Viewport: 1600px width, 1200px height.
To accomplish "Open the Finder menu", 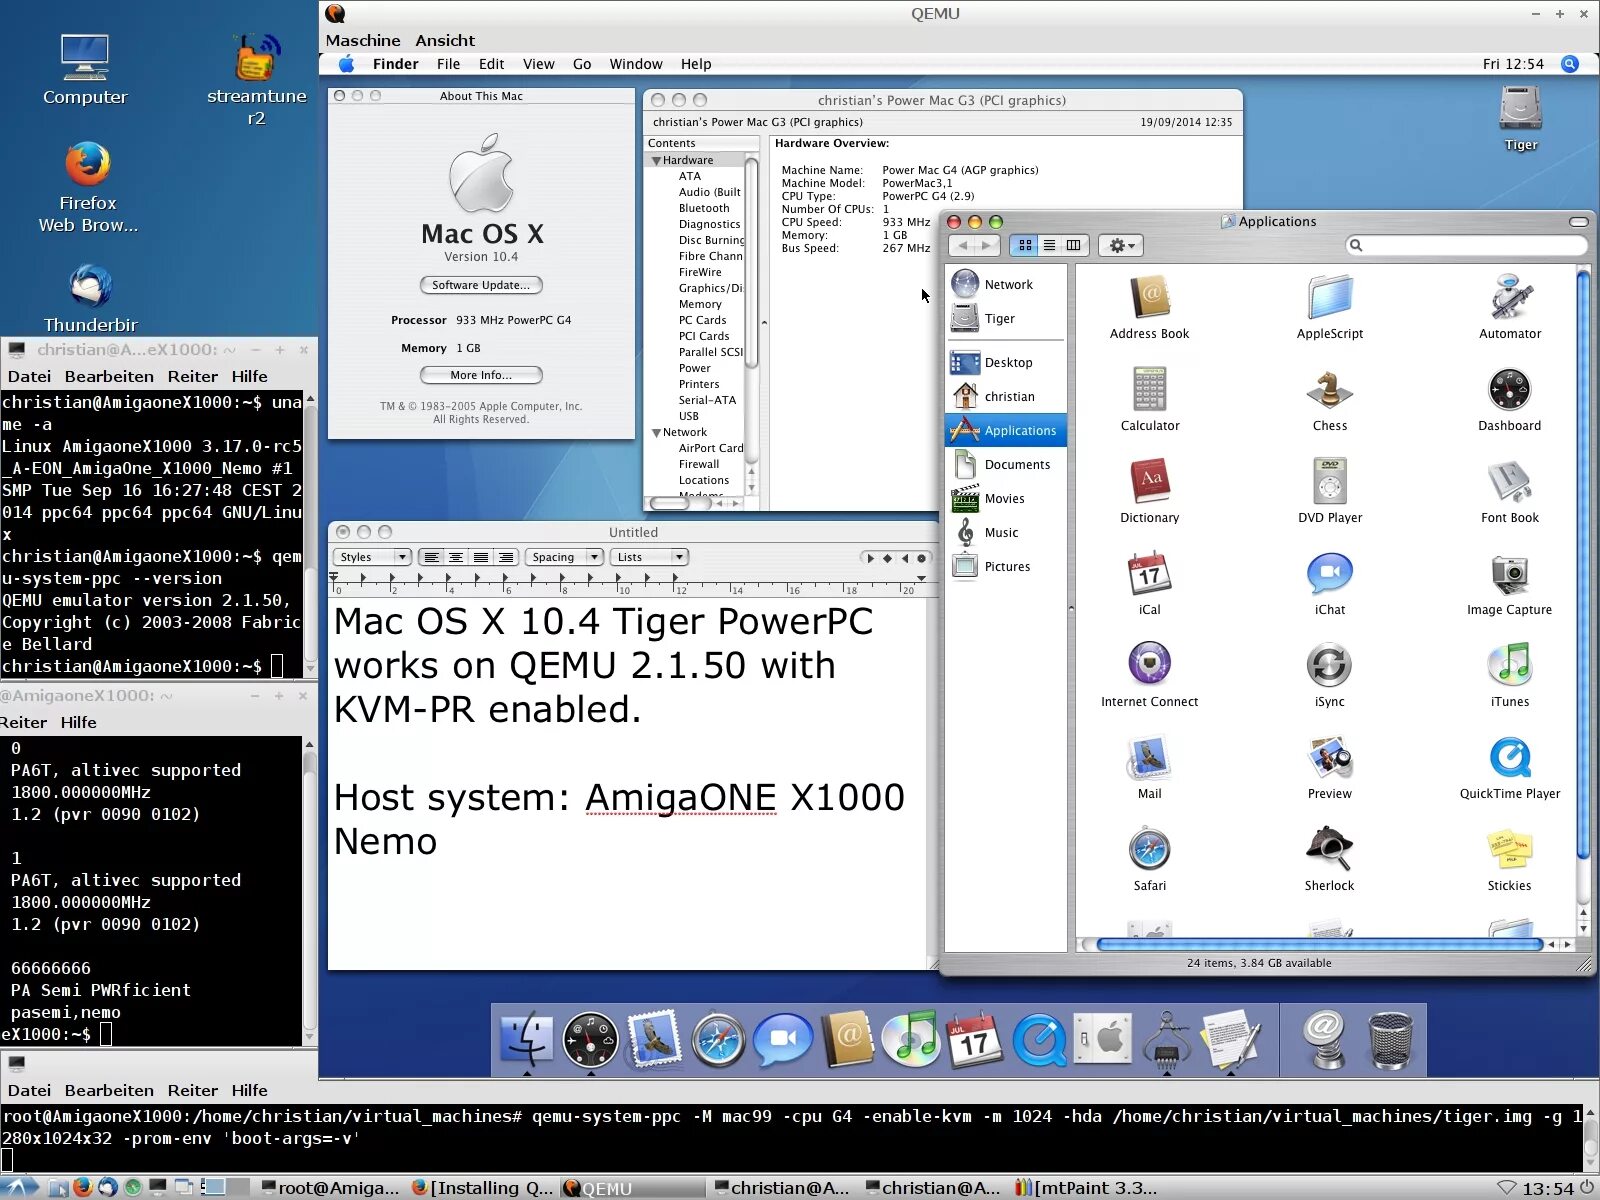I will 396,64.
